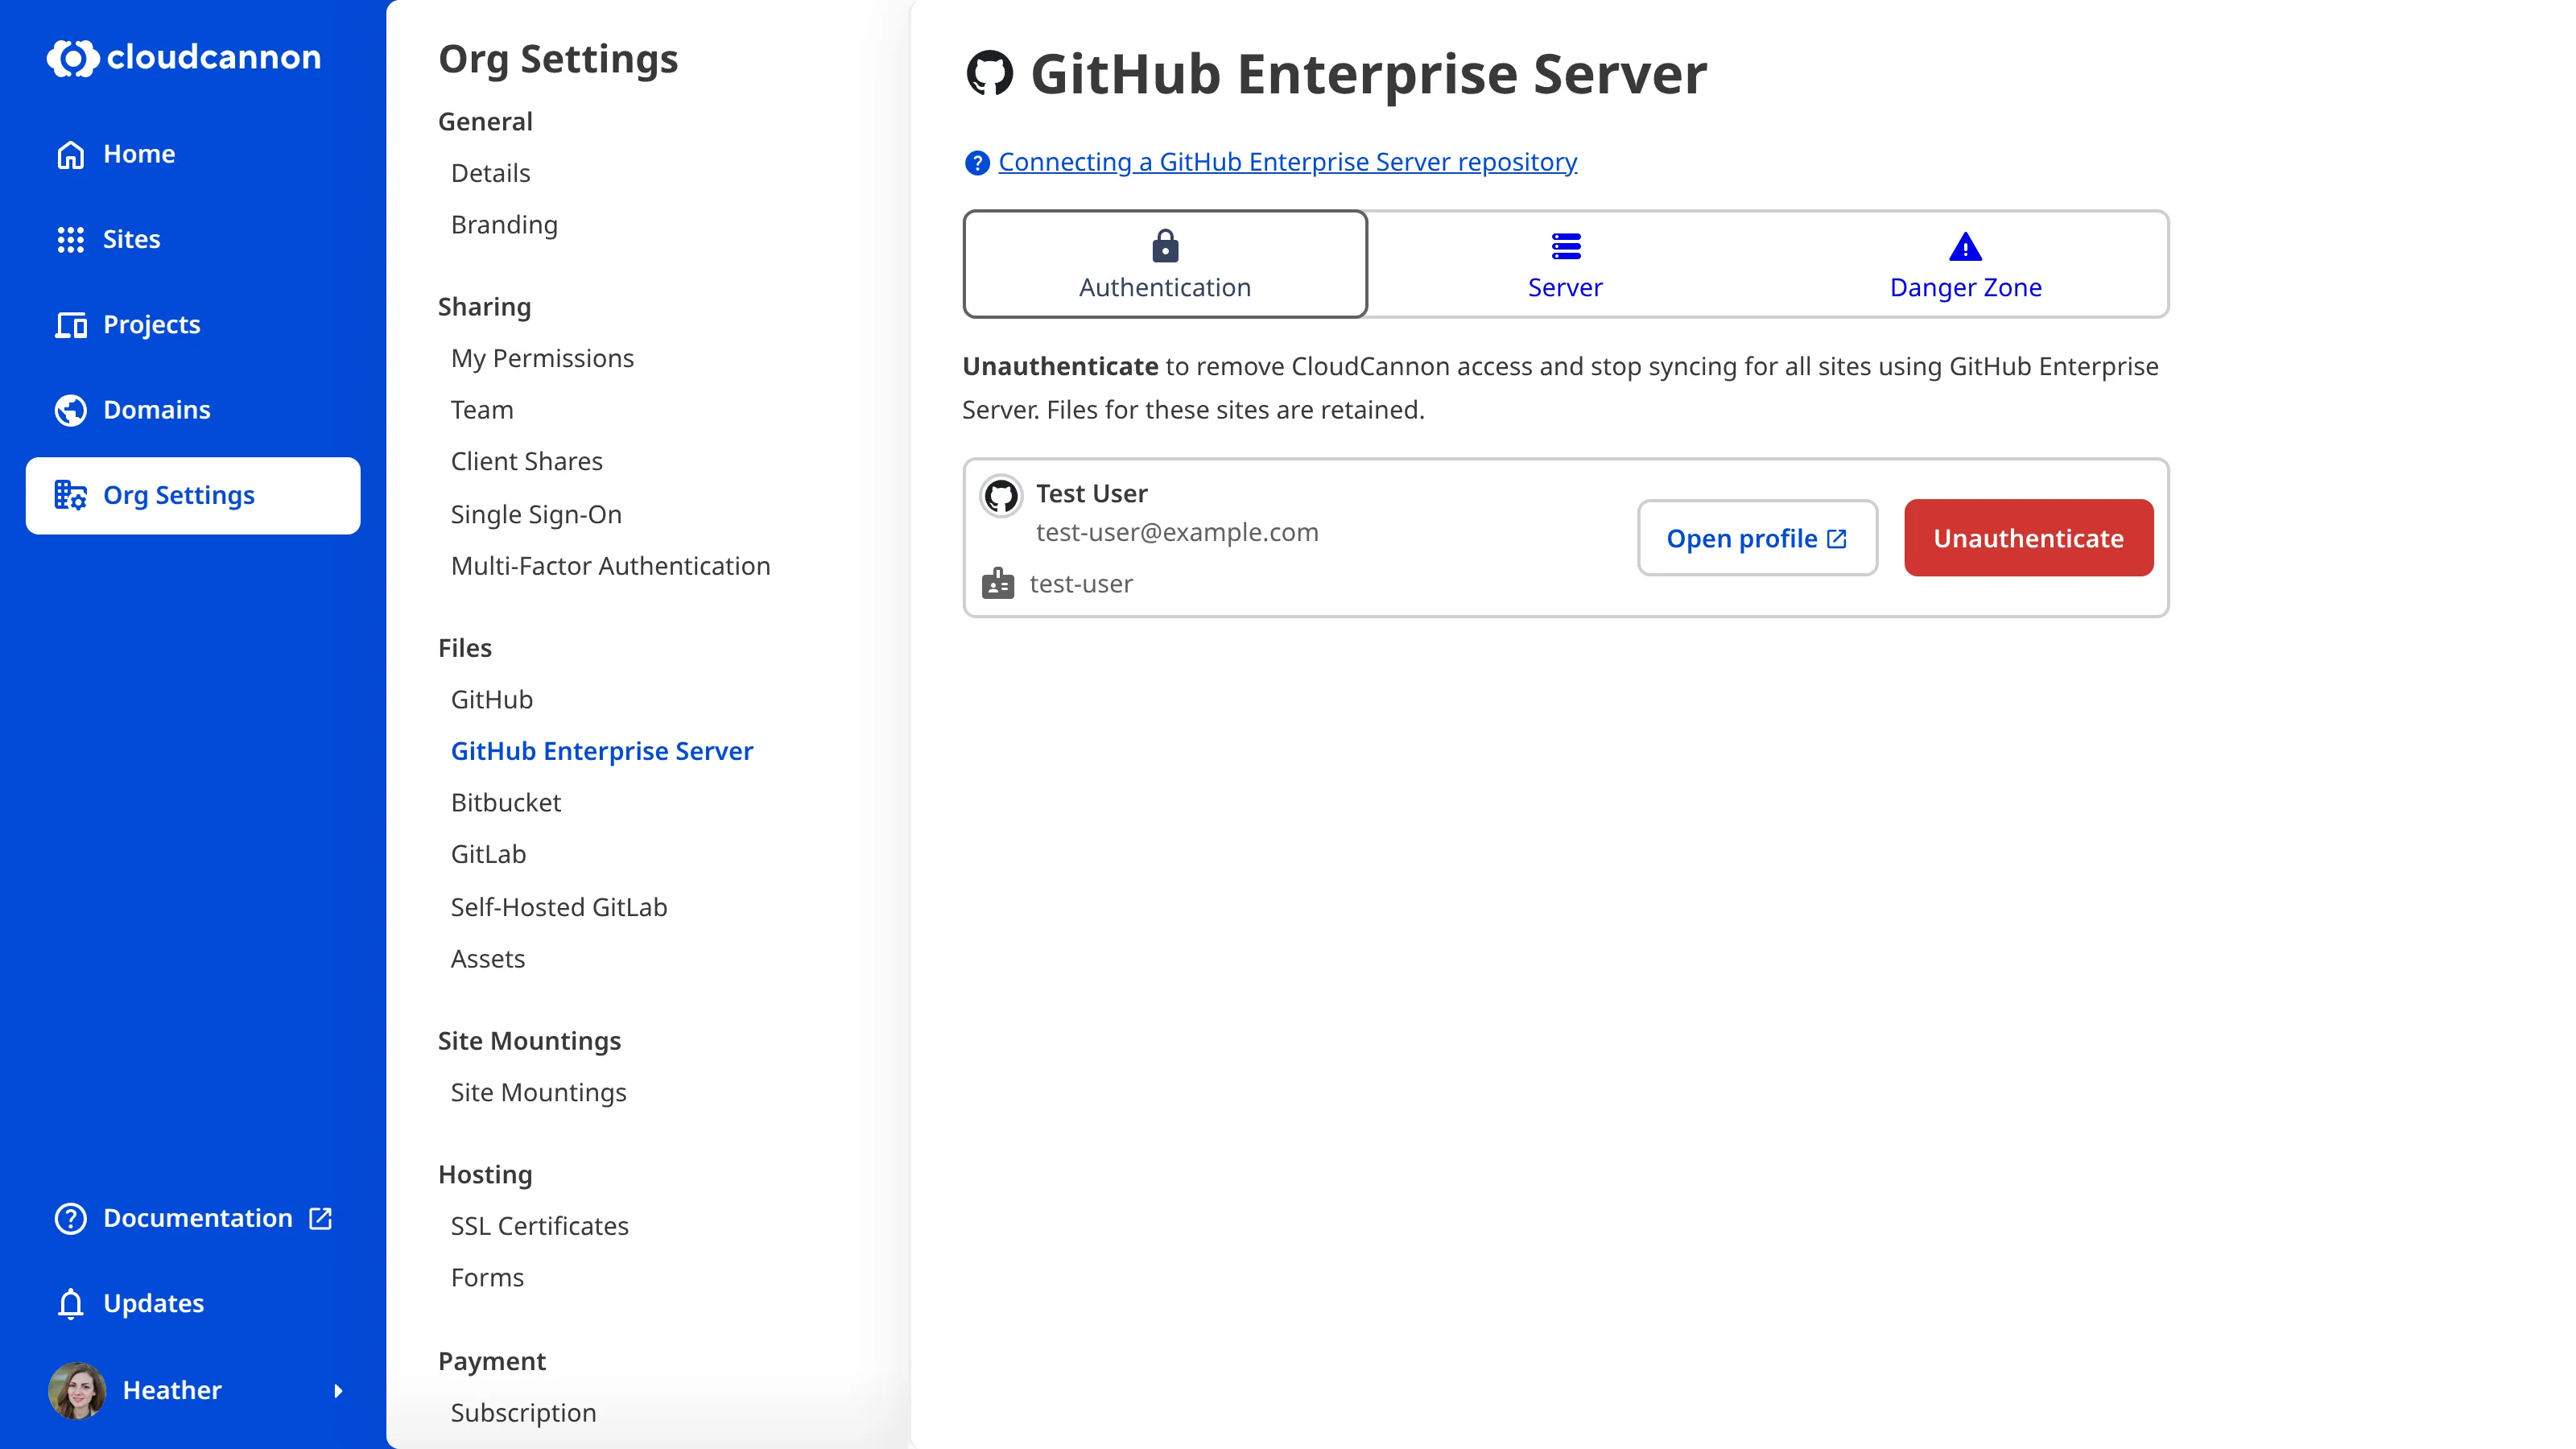This screenshot has height=1449, width=2576.
Task: Open Client Shares settings
Action: pos(526,461)
